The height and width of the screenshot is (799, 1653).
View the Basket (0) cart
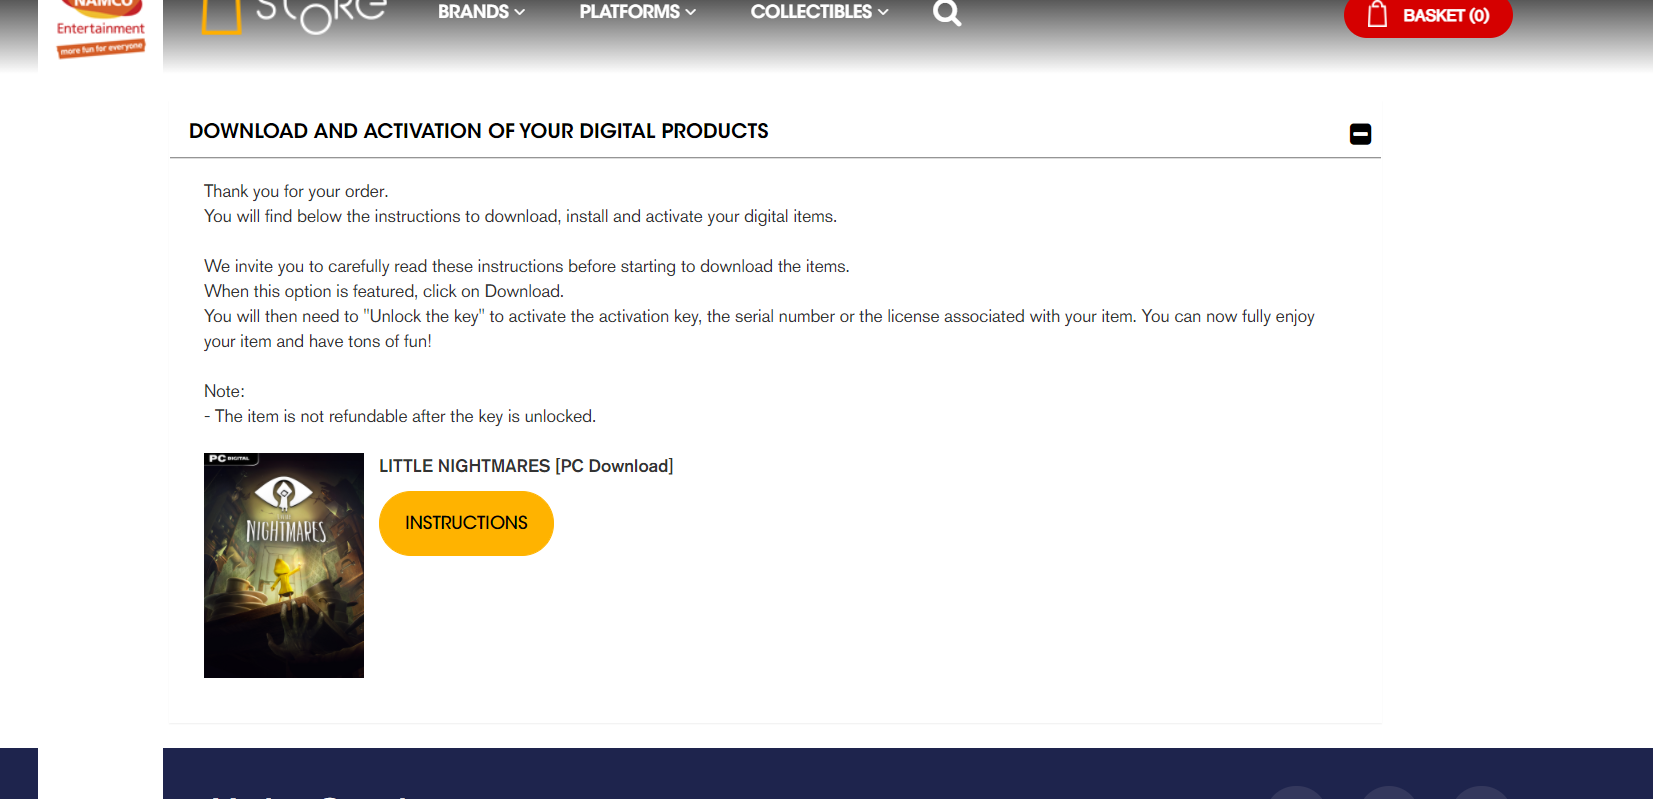pos(1428,16)
